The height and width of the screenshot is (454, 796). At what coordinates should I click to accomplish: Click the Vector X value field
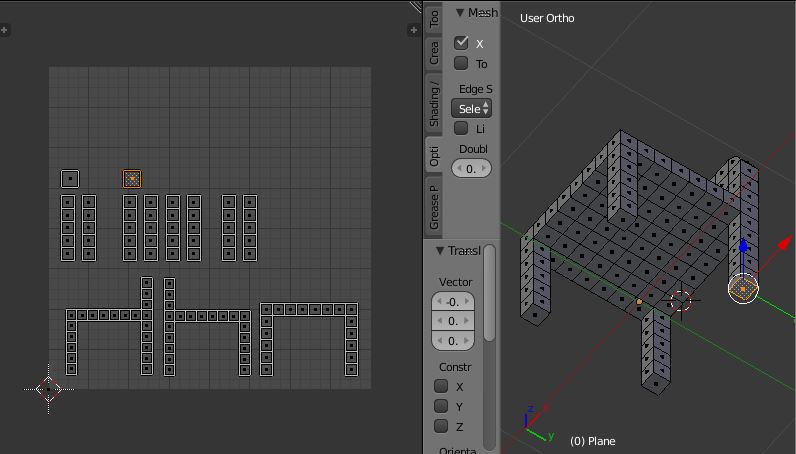click(x=453, y=302)
